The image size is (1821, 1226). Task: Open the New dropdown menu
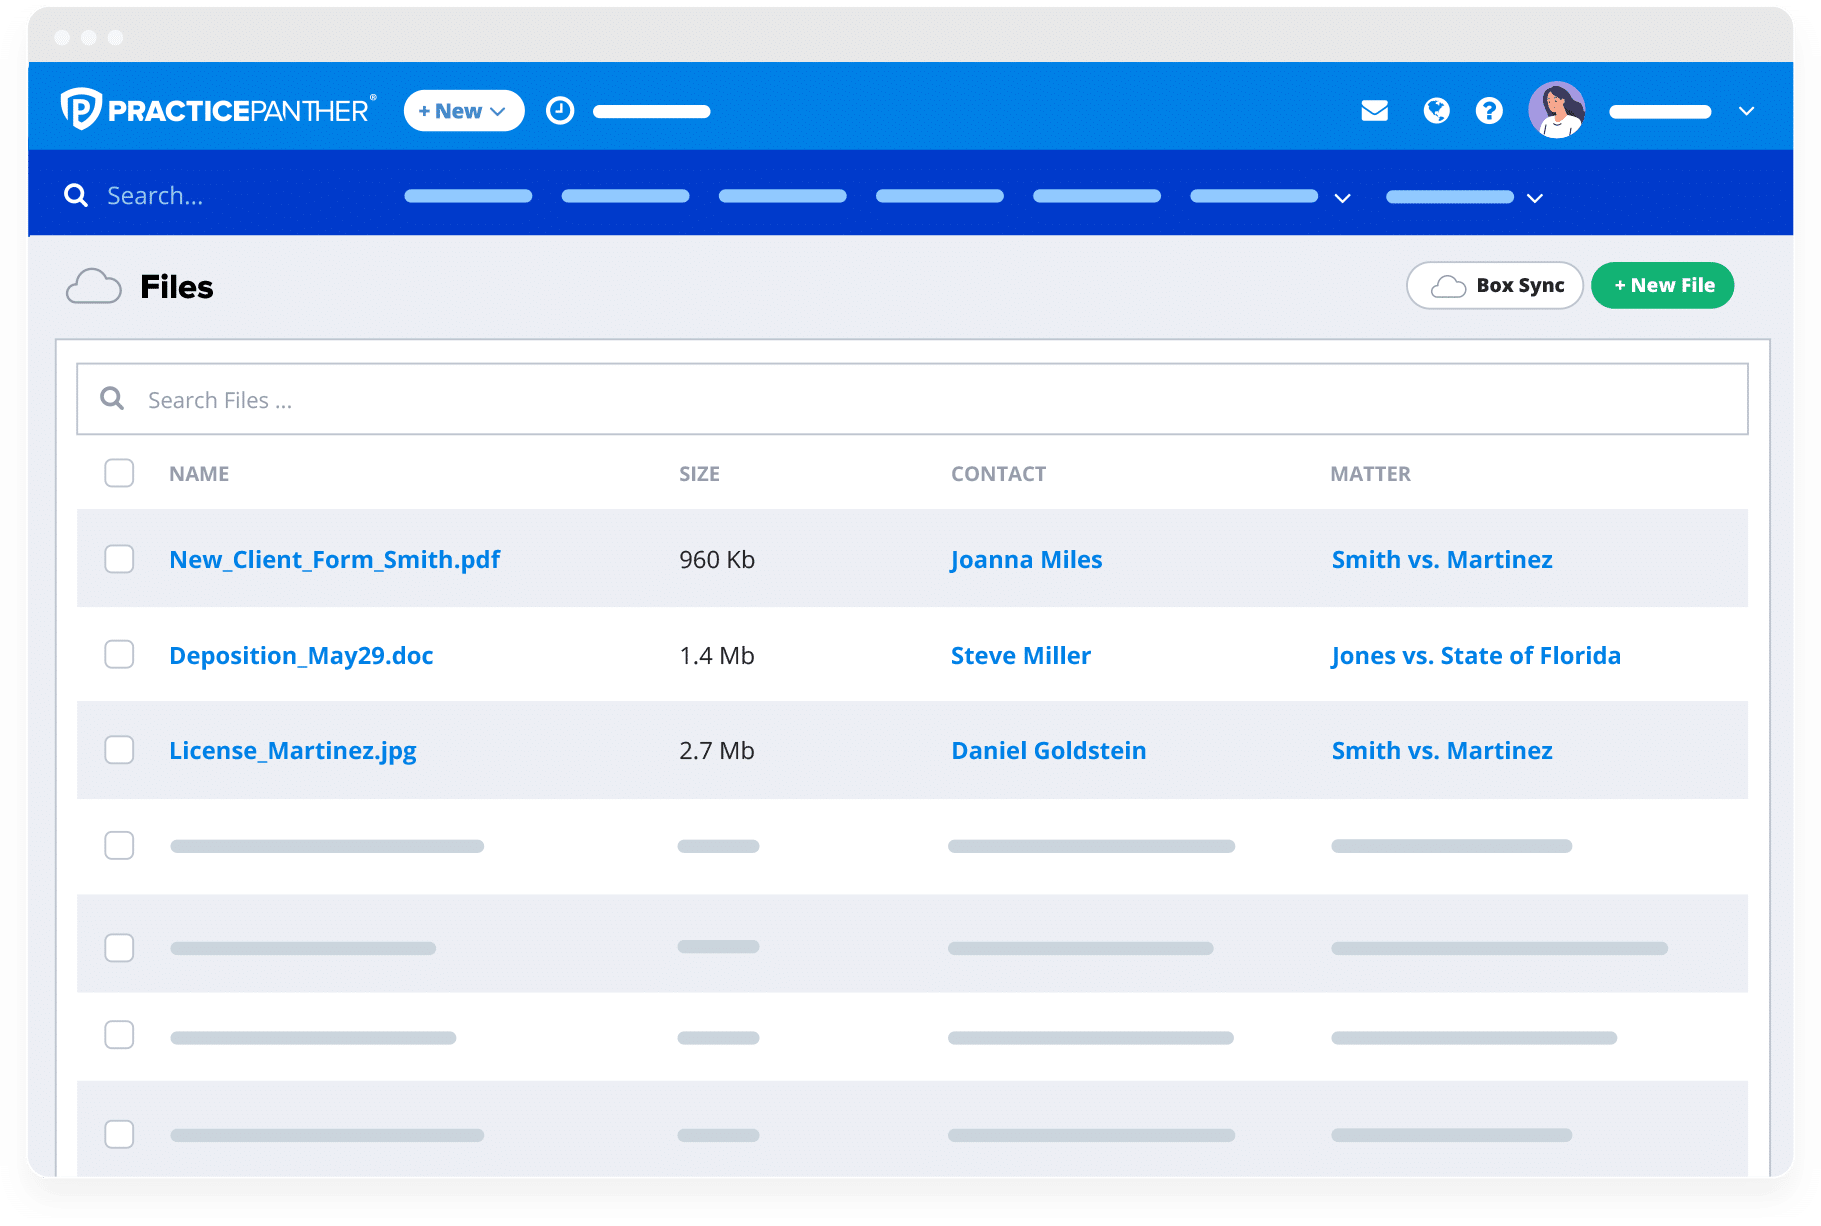462,110
